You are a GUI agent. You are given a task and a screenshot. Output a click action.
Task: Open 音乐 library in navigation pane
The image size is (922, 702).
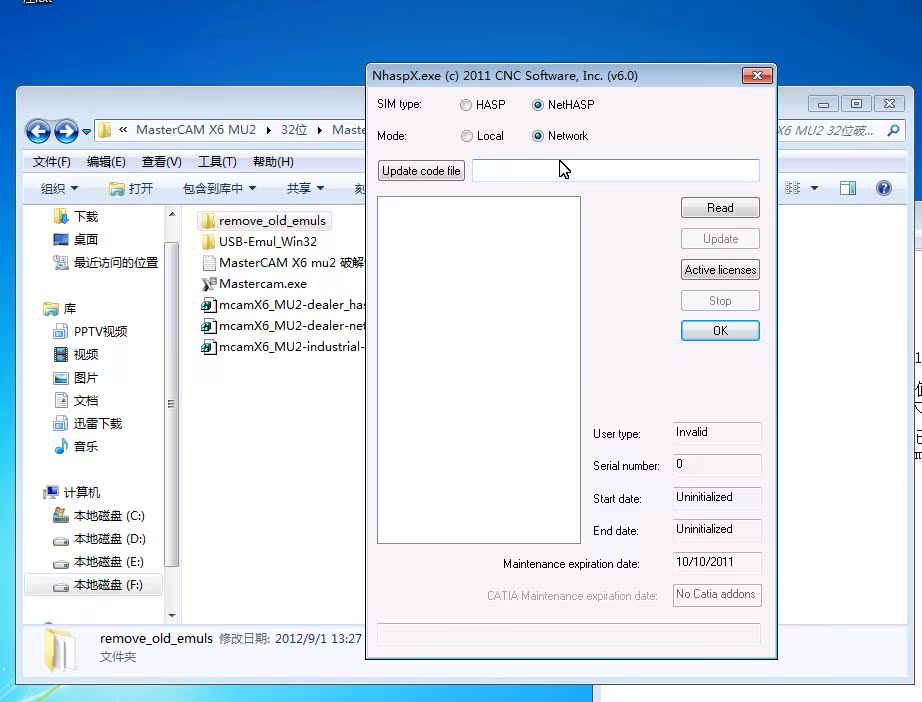click(76, 446)
